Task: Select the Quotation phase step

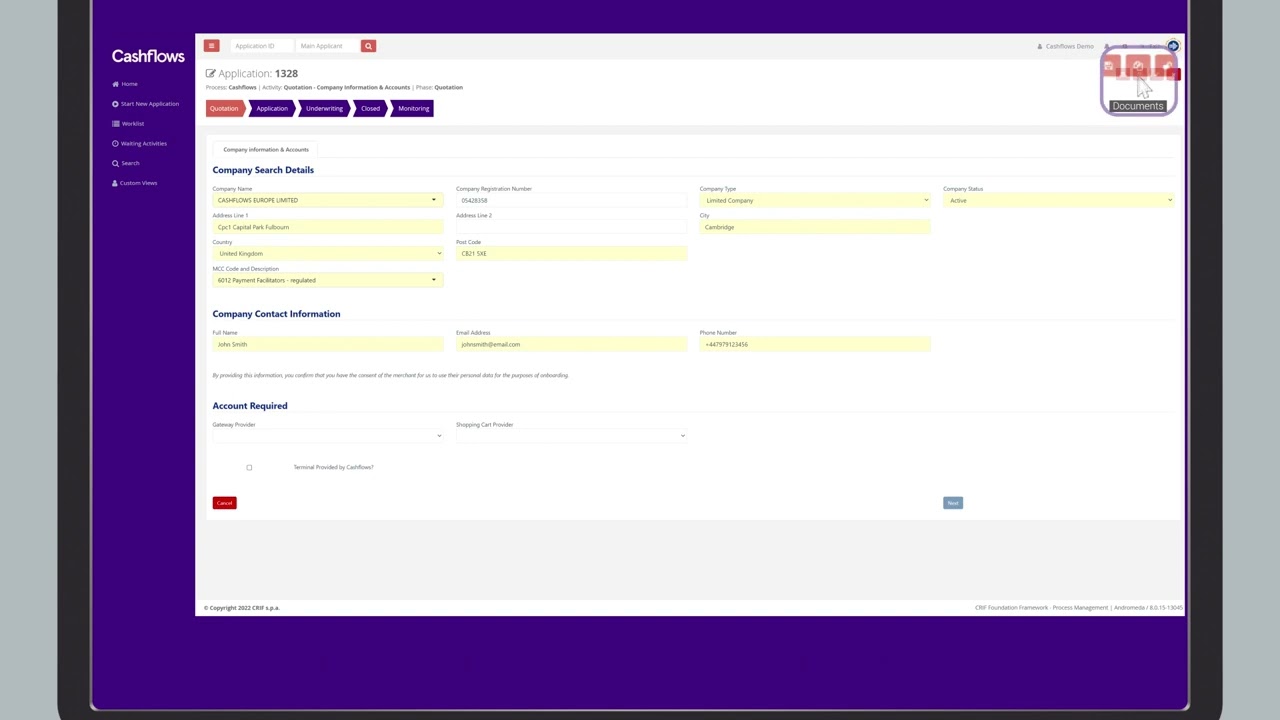Action: (x=224, y=109)
